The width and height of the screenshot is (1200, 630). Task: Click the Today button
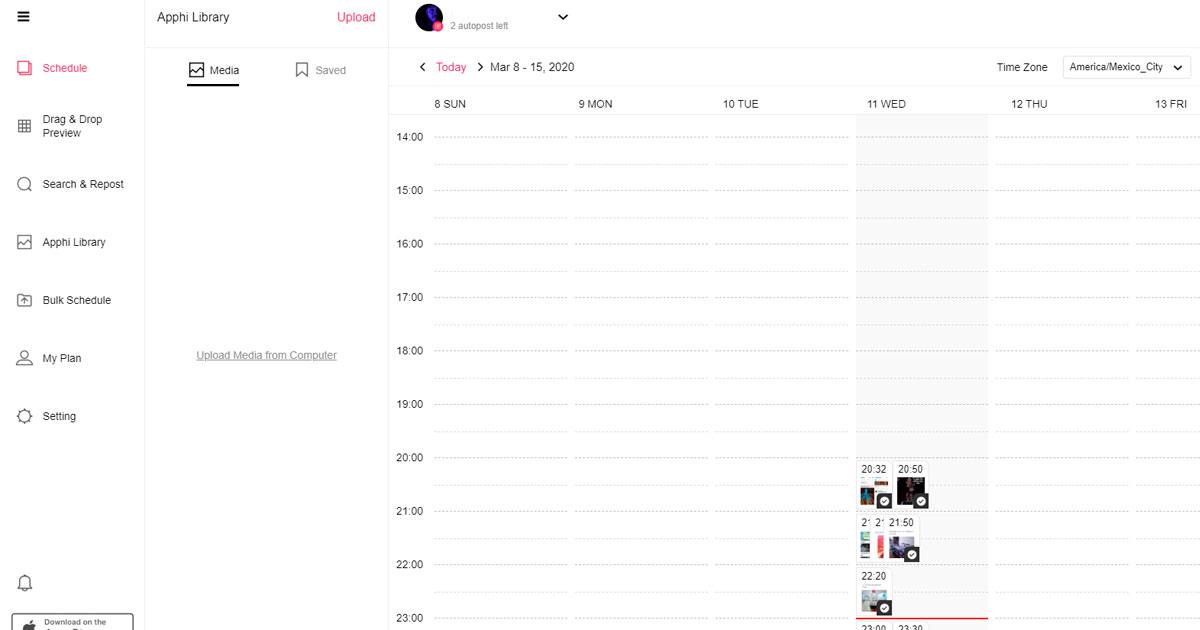[451, 67]
